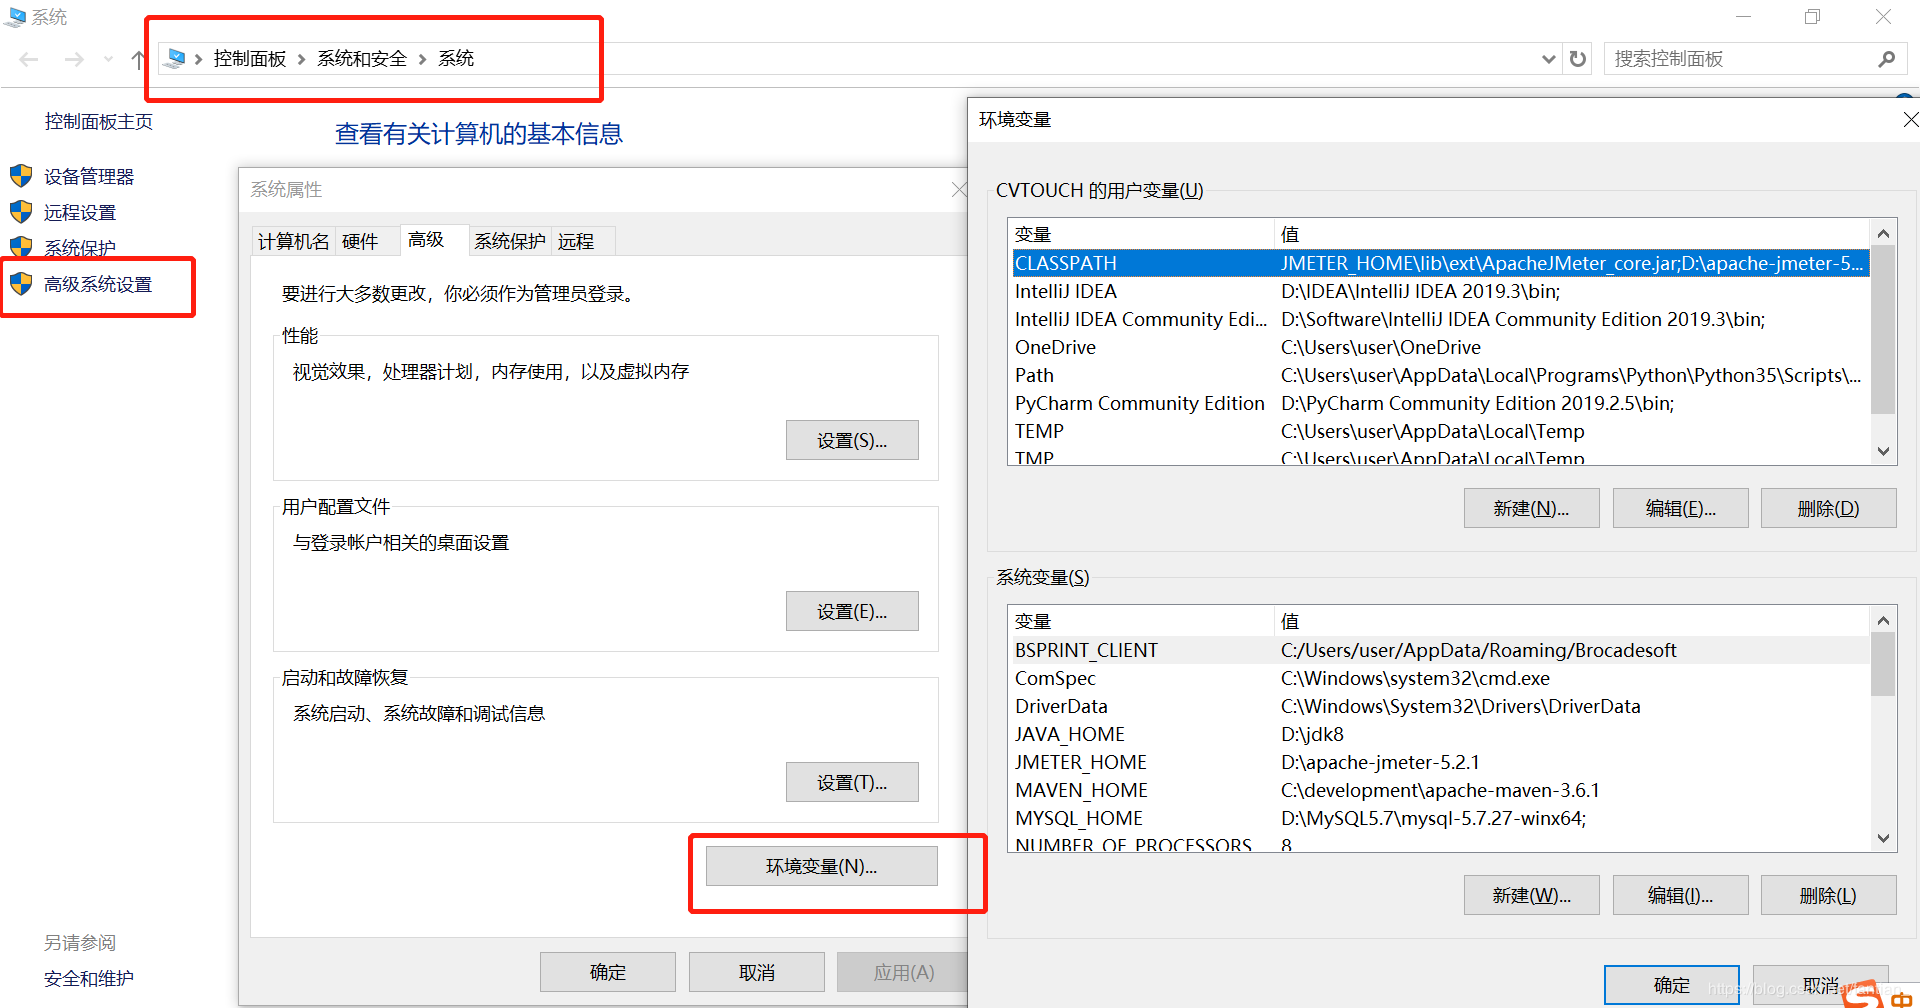
Task: Click the shield icon next to 设备管理器
Action: 21,175
